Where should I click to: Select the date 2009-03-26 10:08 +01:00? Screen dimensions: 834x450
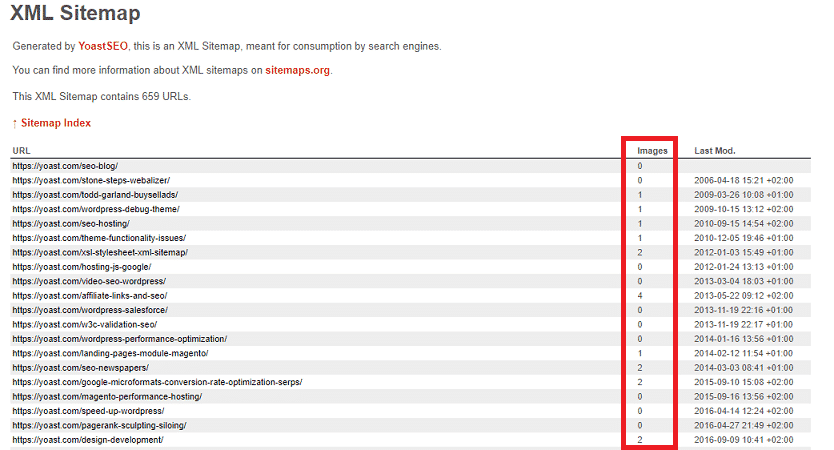744,195
